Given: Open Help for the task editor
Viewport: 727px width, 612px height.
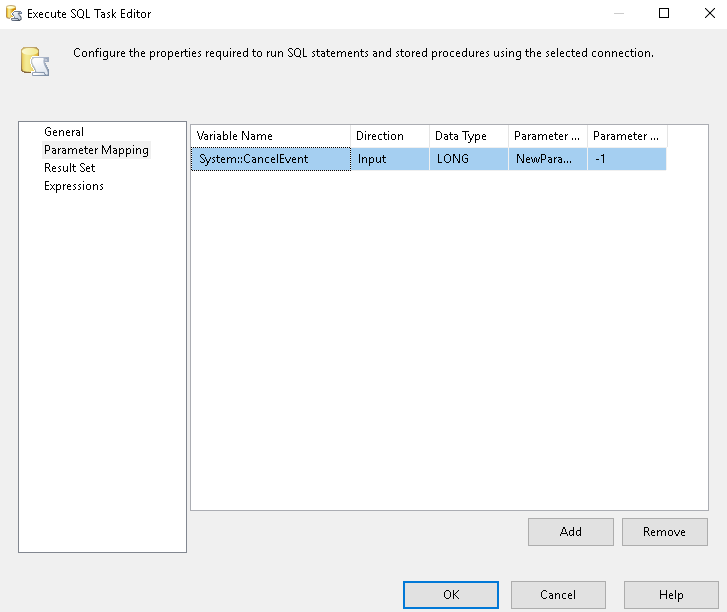Looking at the screenshot, I should click(x=670, y=595).
